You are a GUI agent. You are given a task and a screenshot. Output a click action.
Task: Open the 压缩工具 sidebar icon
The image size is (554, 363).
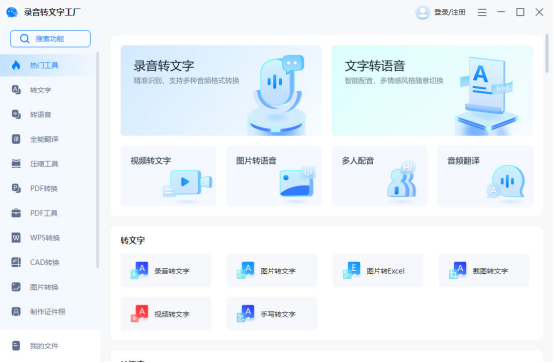(16, 164)
